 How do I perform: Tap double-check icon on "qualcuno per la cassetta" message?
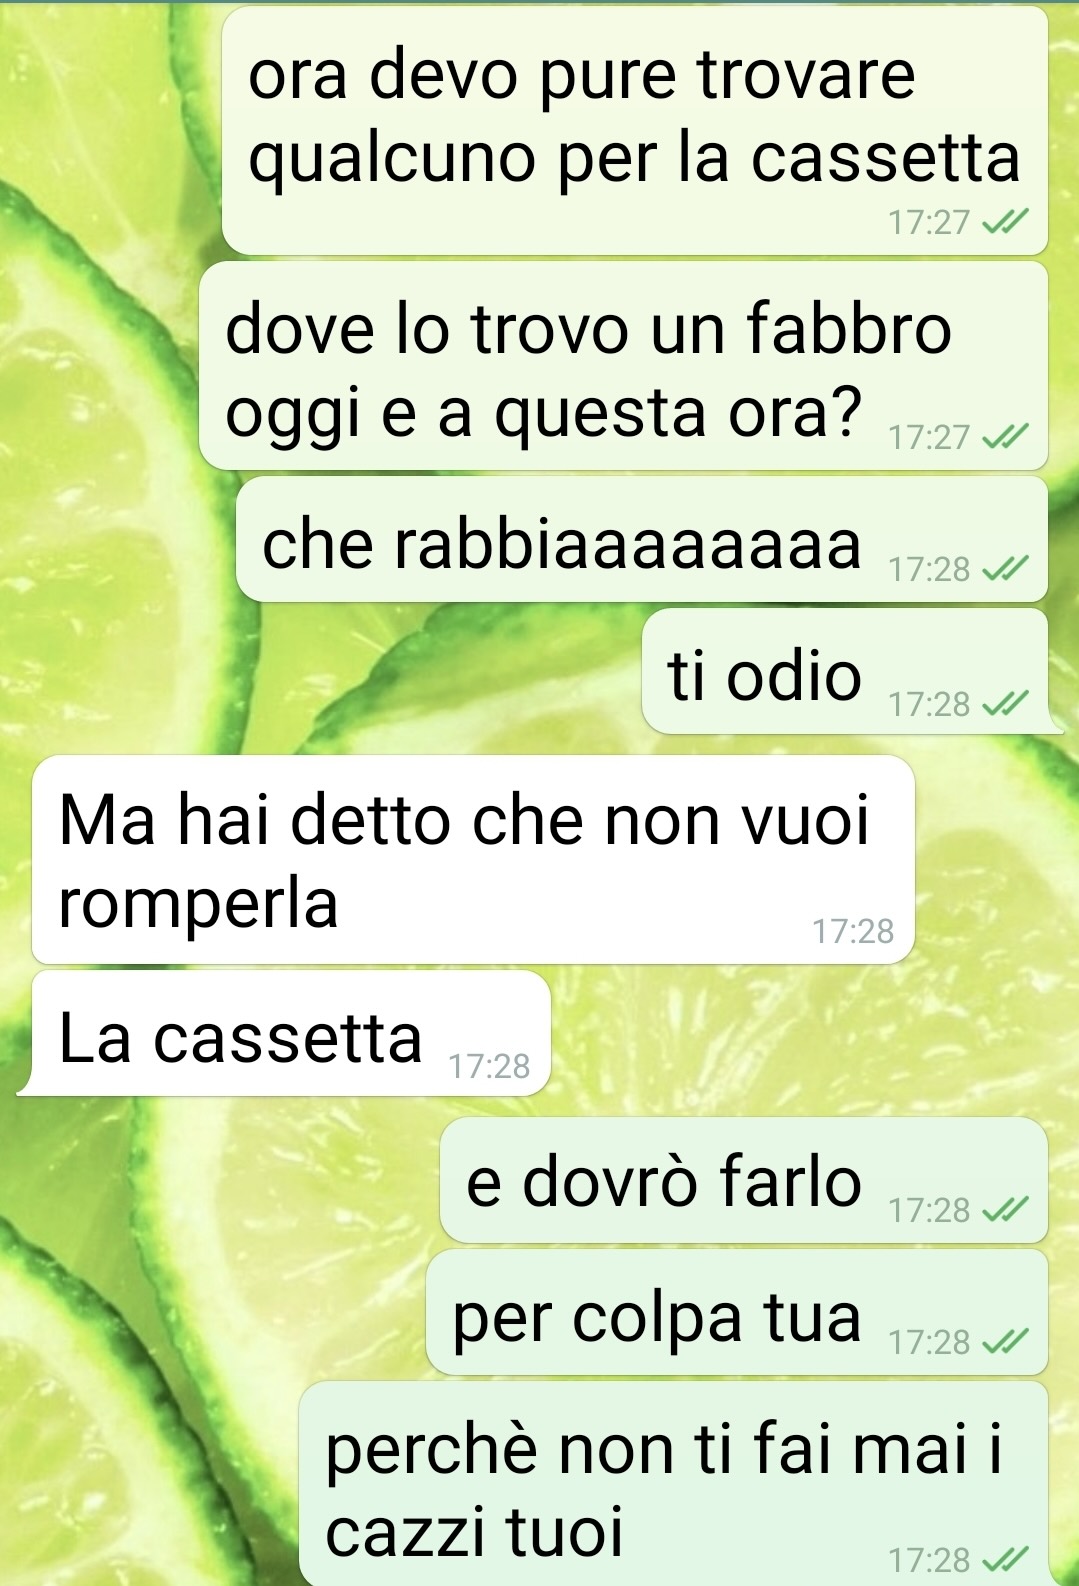pos(1004,222)
